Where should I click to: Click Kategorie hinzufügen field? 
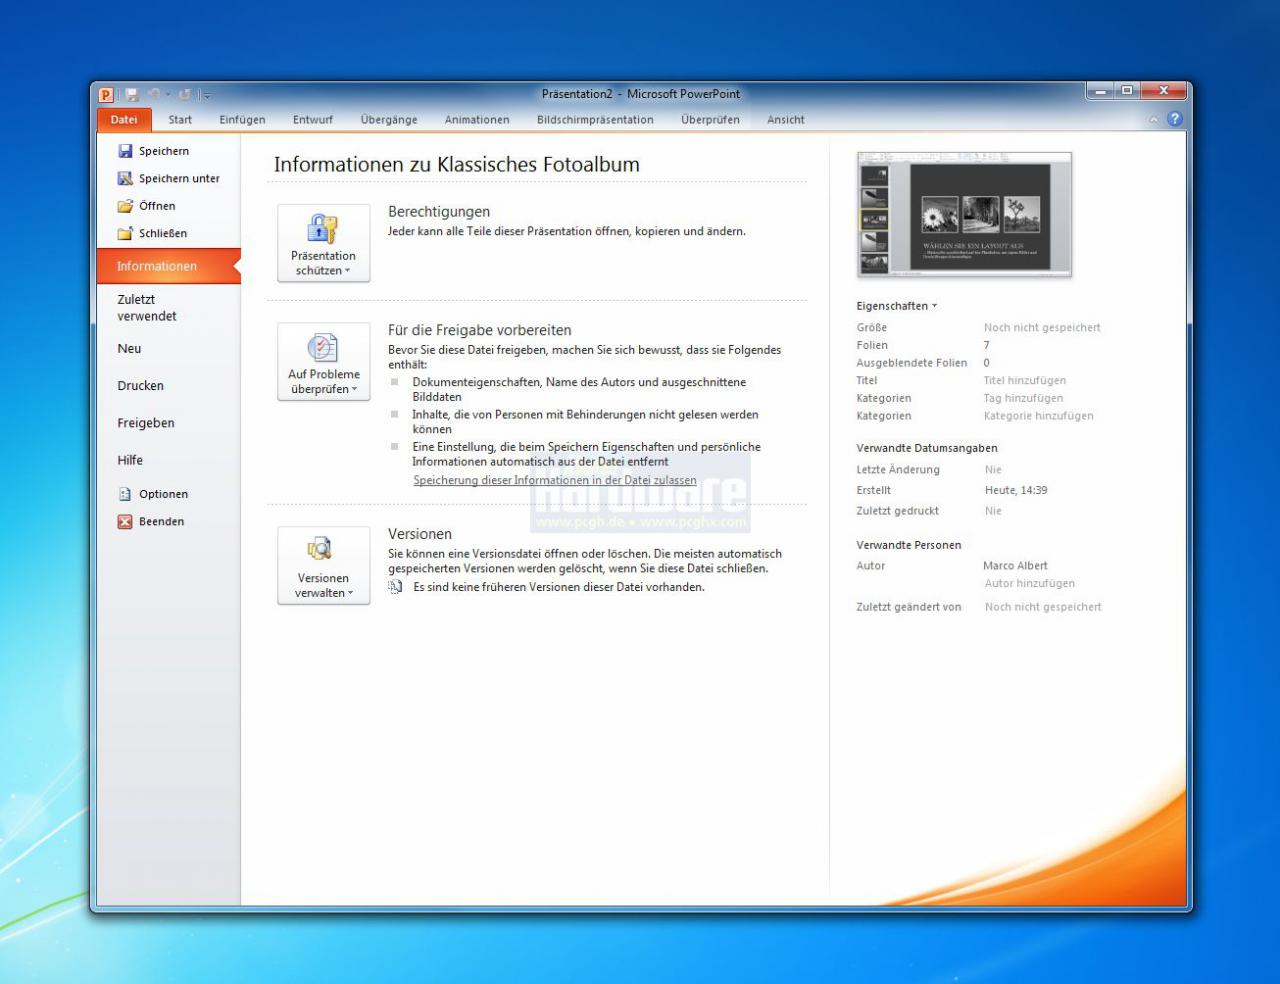(1039, 416)
